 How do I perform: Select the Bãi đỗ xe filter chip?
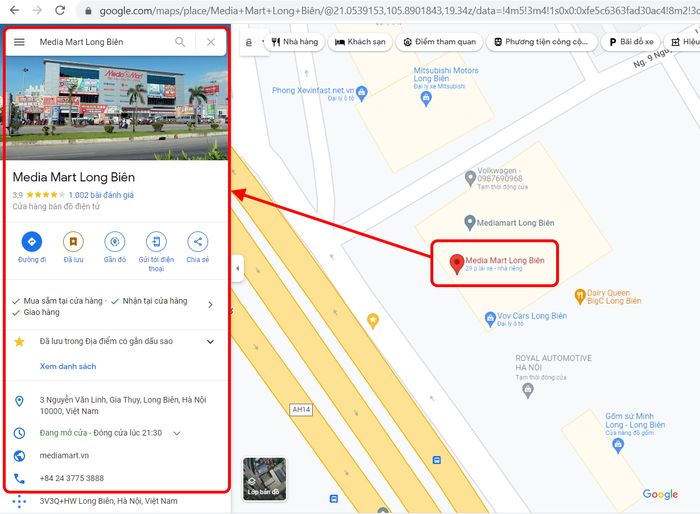tap(631, 42)
